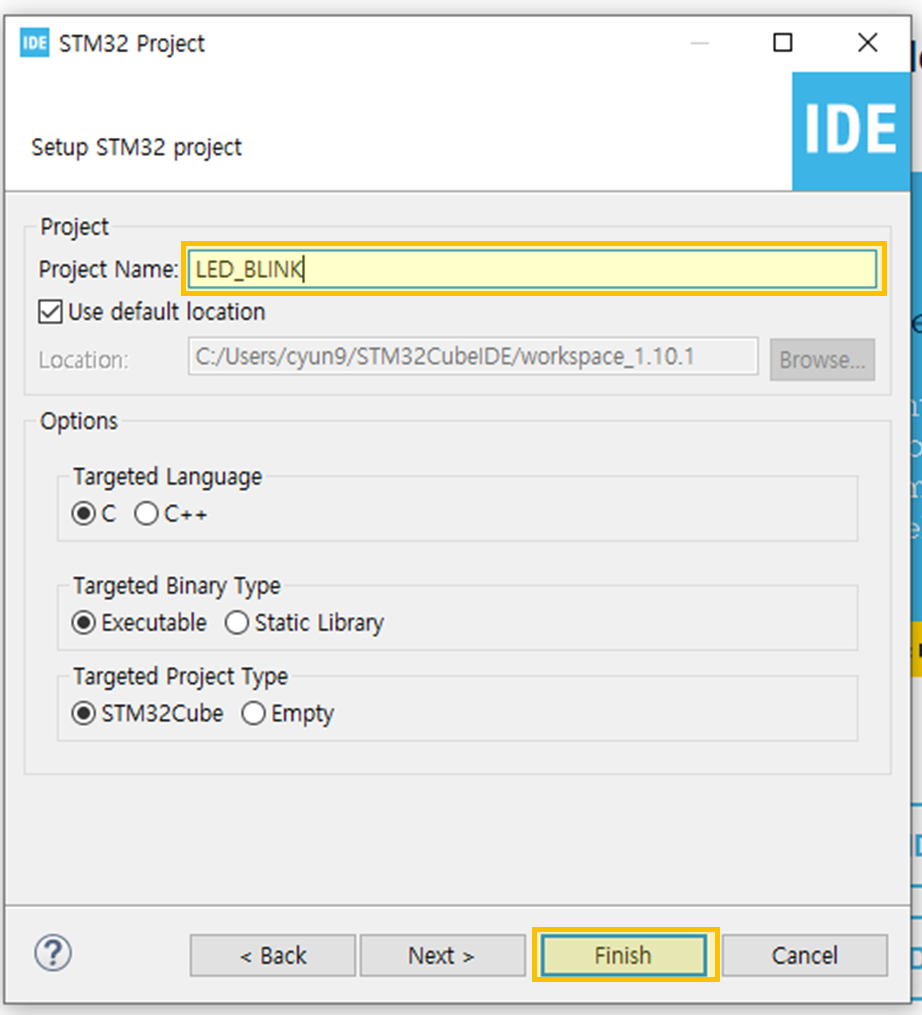Uncheck the Use default location checkbox
The image size is (922, 1015).
pos(51,312)
